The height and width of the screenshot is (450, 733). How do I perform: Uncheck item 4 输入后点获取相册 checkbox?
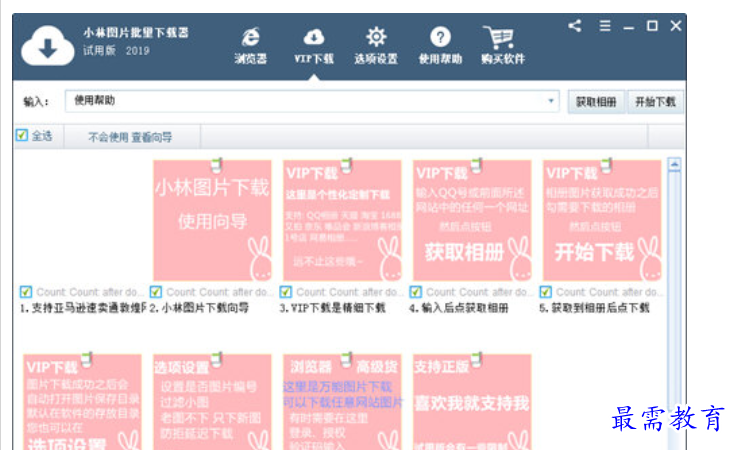coord(416,292)
